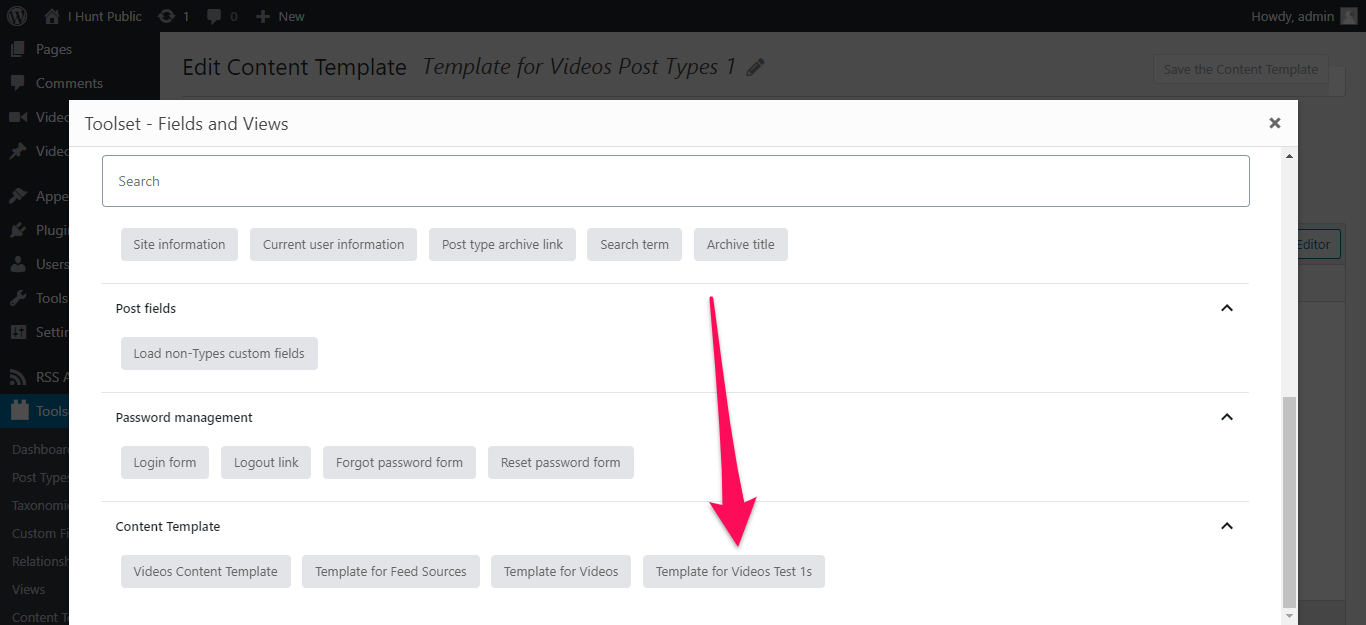
Task: Click Howdy, admin account link
Action: (1304, 16)
